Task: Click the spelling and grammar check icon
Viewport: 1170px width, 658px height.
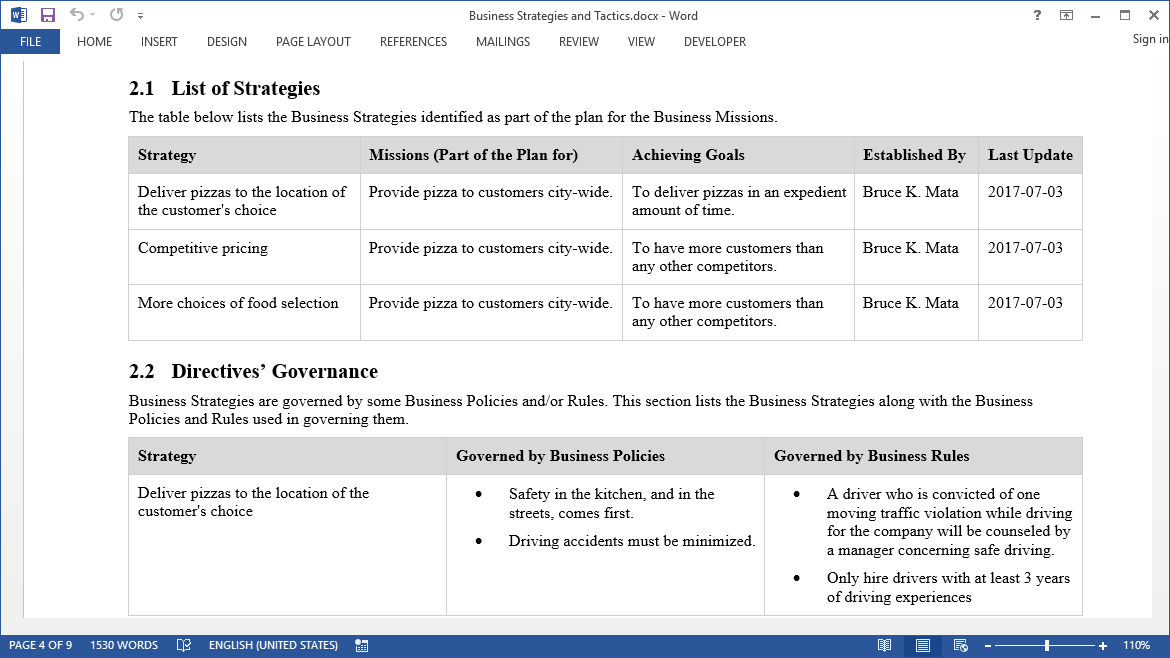Action: [x=184, y=646]
